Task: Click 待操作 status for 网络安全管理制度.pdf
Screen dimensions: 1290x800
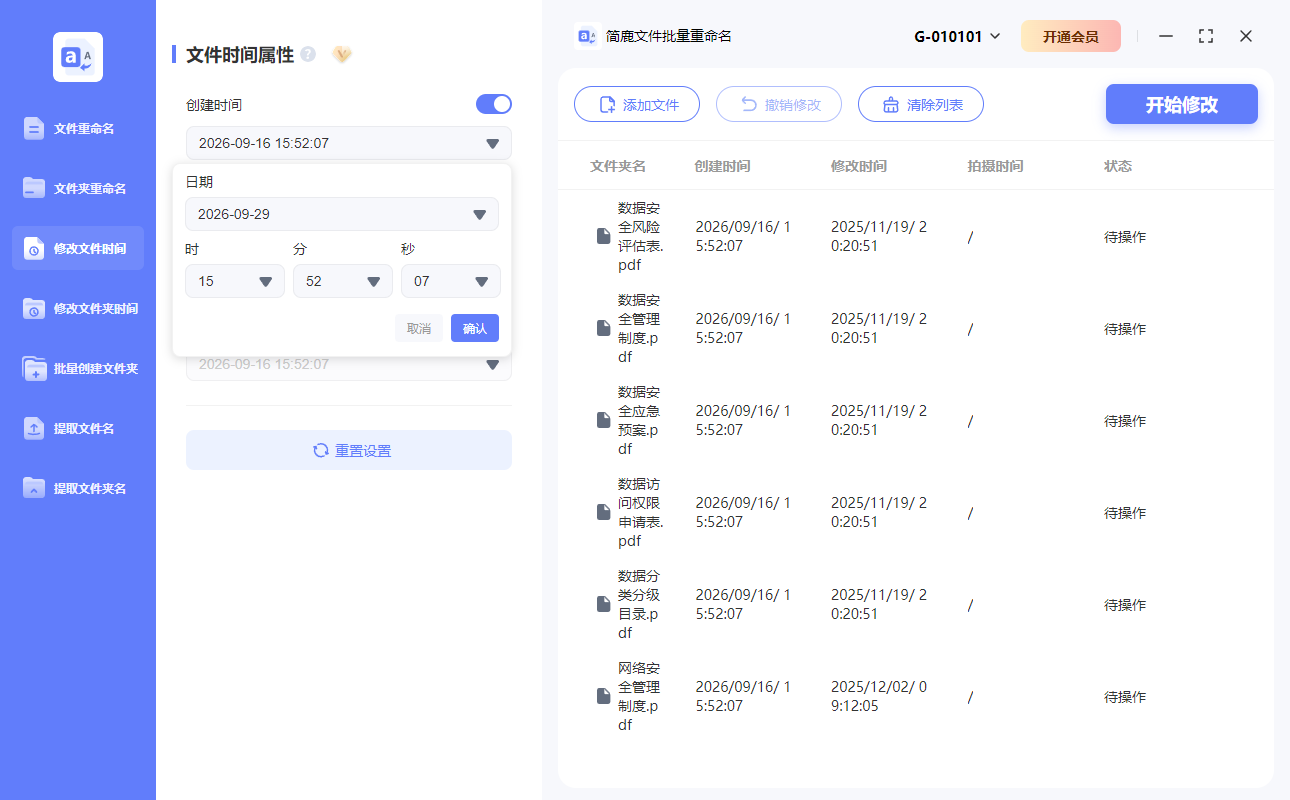Action: [x=1125, y=697]
